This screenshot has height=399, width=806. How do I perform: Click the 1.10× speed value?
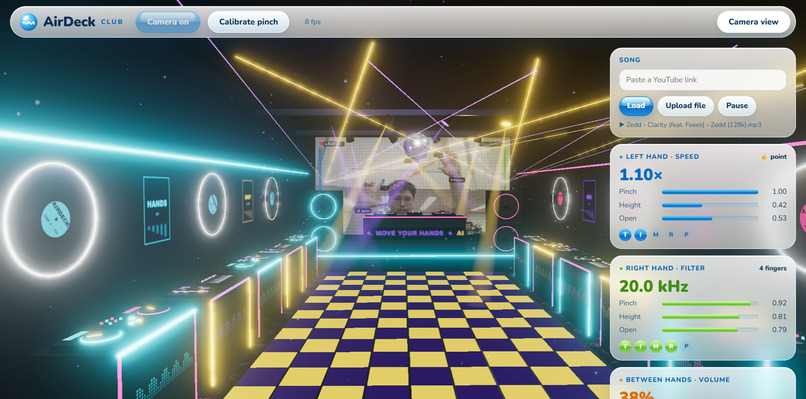pos(641,175)
